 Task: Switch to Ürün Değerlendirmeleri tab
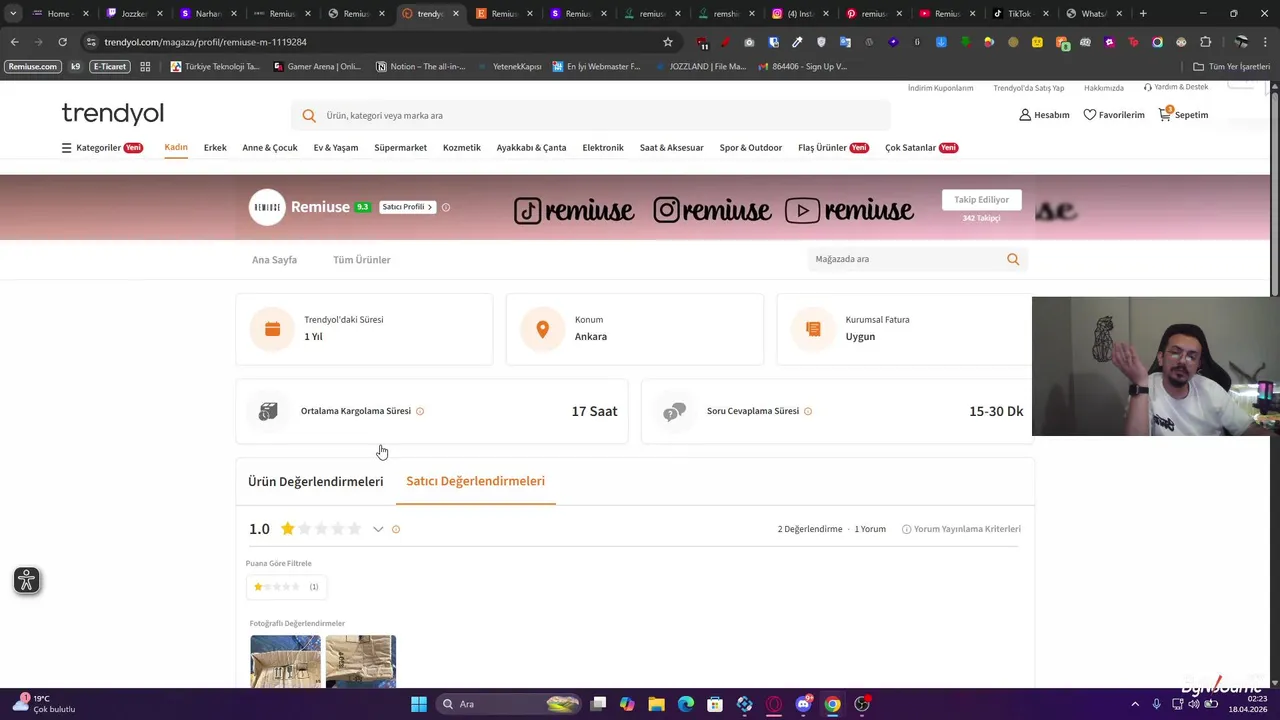point(315,482)
